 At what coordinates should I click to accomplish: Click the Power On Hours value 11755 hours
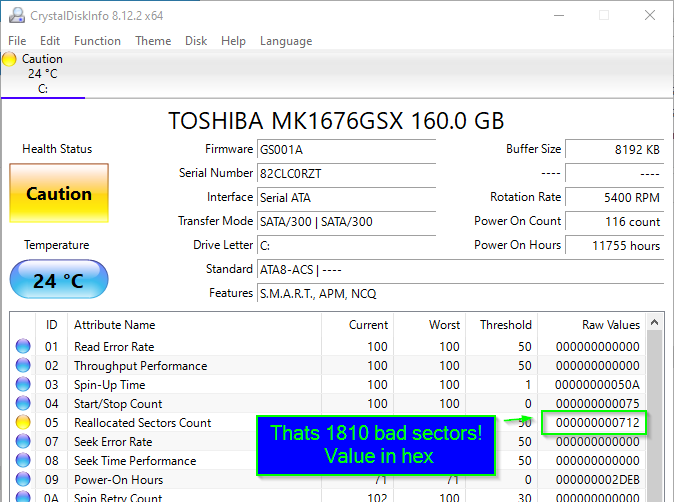point(615,246)
